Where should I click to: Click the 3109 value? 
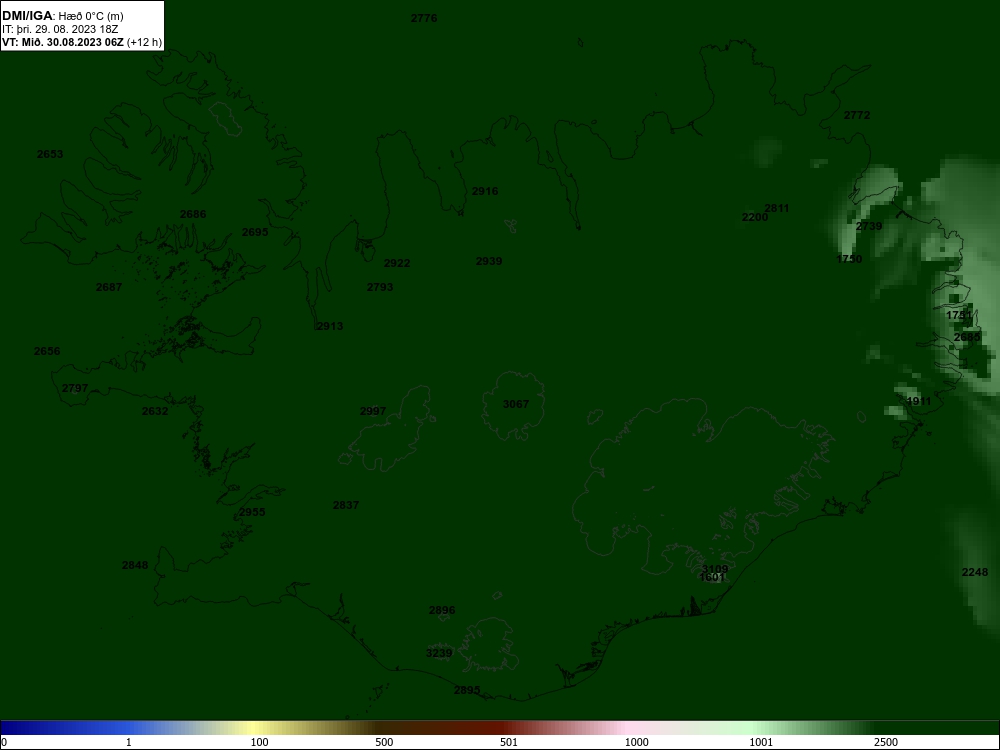715,569
